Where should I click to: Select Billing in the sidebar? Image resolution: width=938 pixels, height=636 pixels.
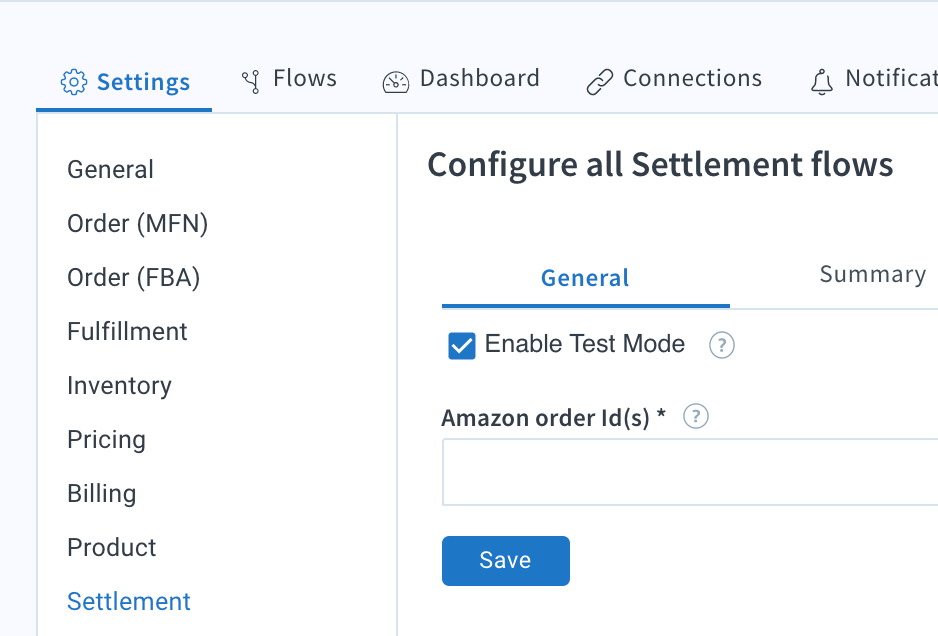coord(102,494)
